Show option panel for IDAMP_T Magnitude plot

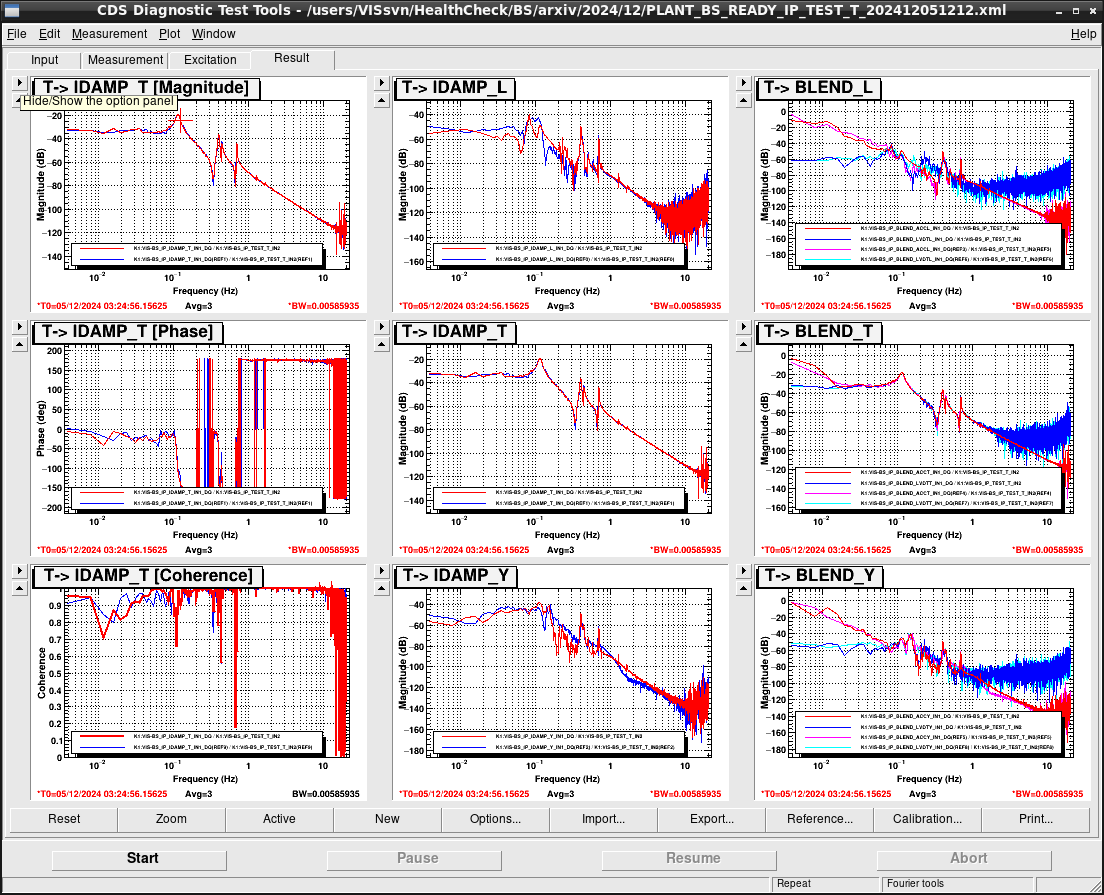(x=20, y=83)
